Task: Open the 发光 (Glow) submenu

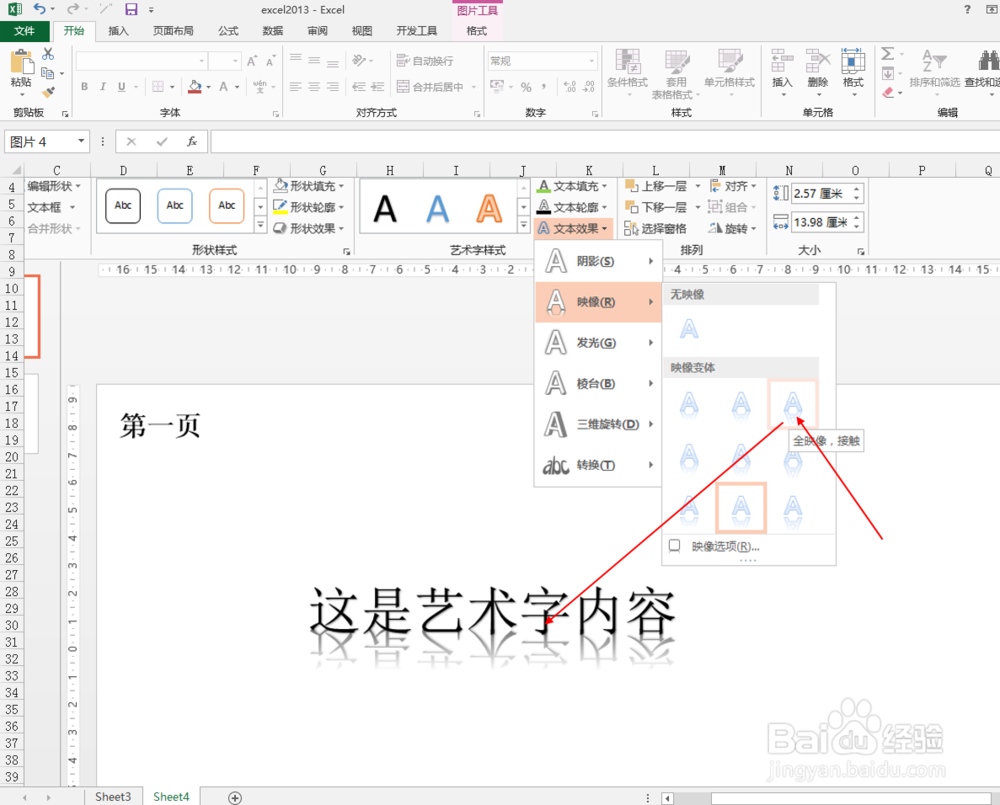Action: (595, 342)
